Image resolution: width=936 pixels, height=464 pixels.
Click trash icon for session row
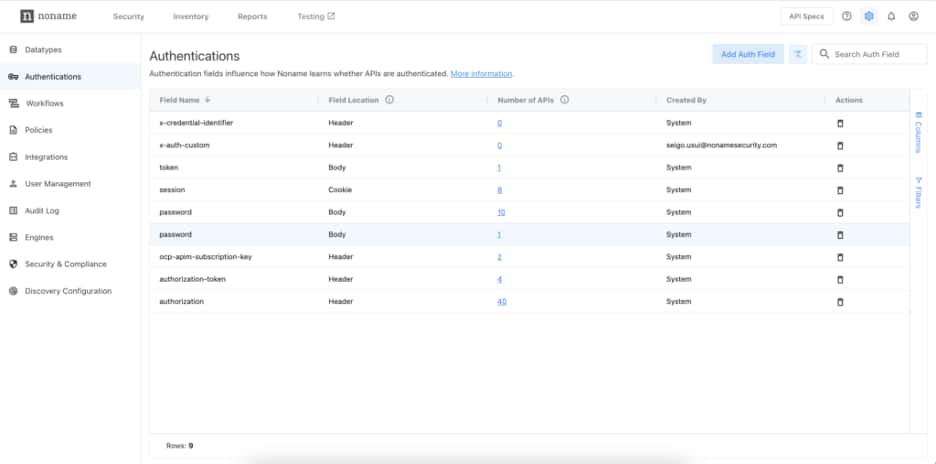click(x=840, y=190)
